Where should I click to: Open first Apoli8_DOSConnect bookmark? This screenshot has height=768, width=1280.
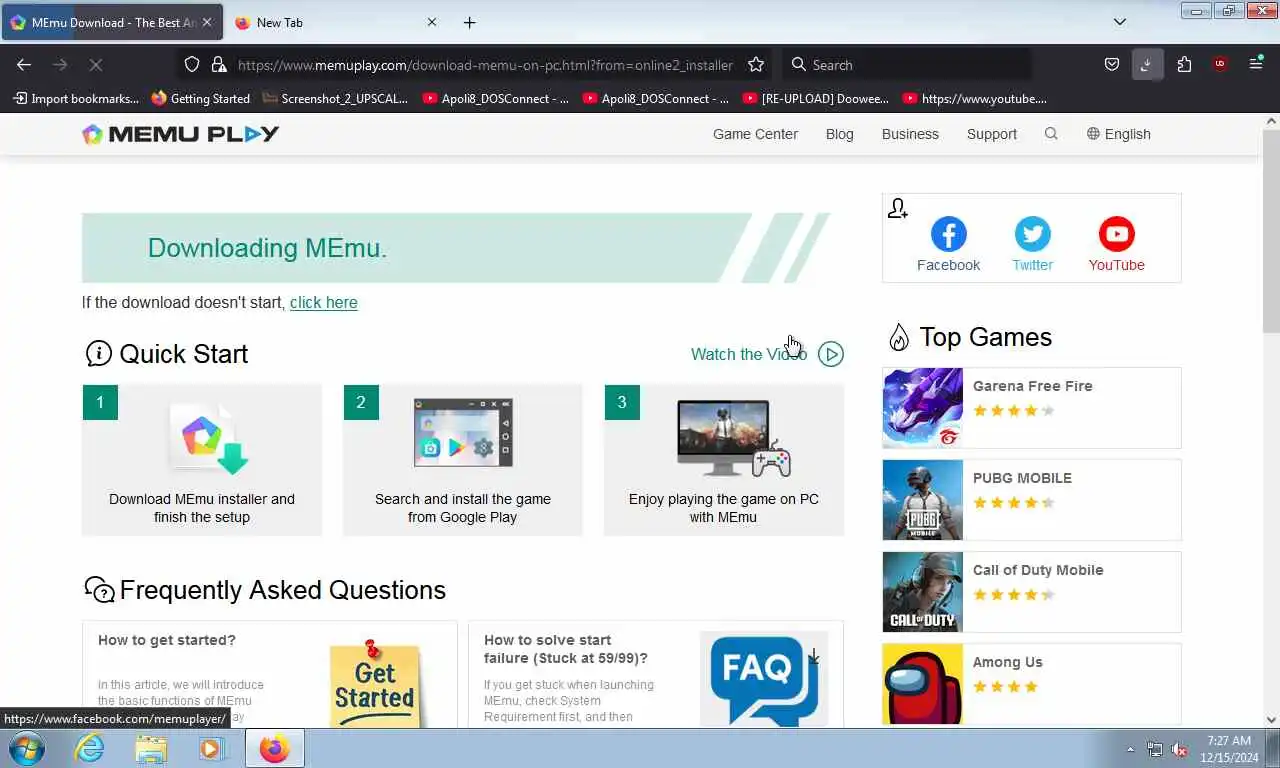(496, 98)
